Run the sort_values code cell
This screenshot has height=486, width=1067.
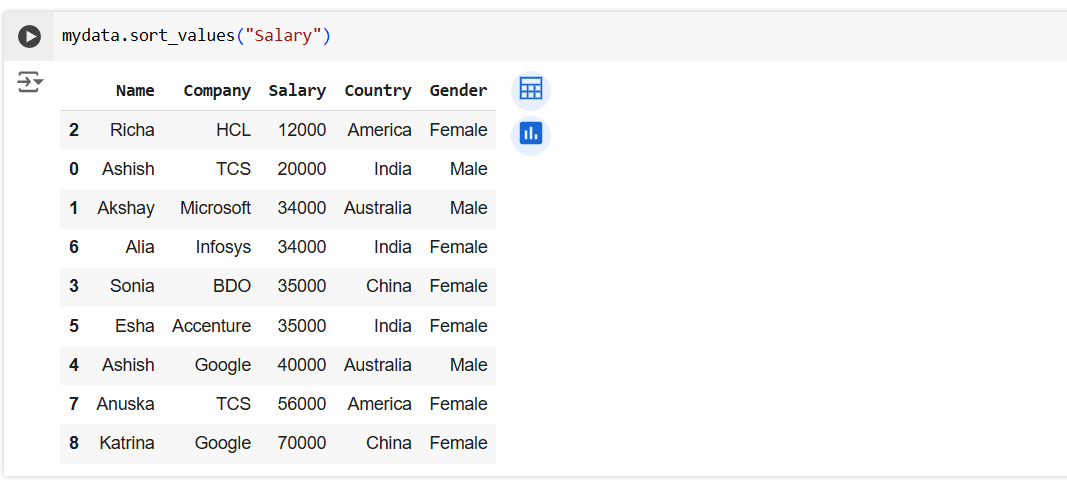(30, 37)
